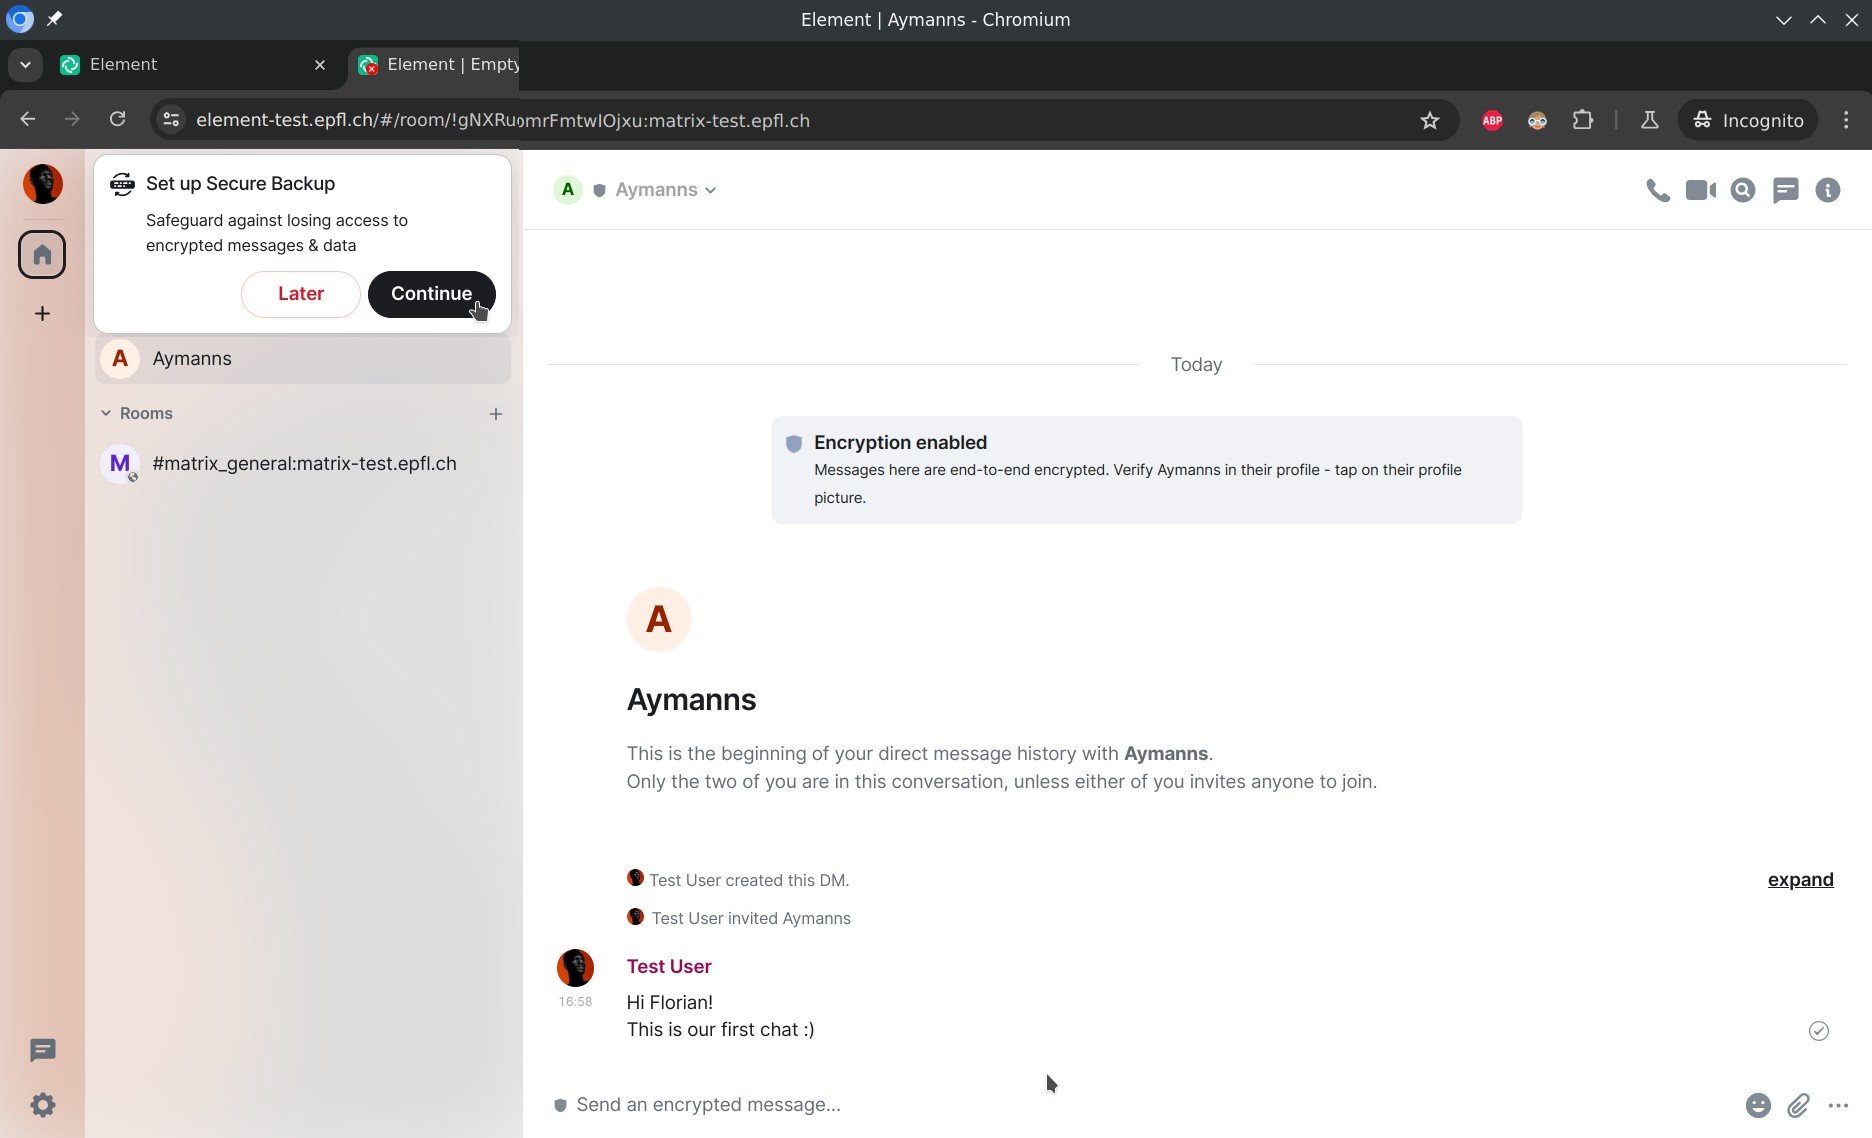Create a new space with plus

pos(42,314)
